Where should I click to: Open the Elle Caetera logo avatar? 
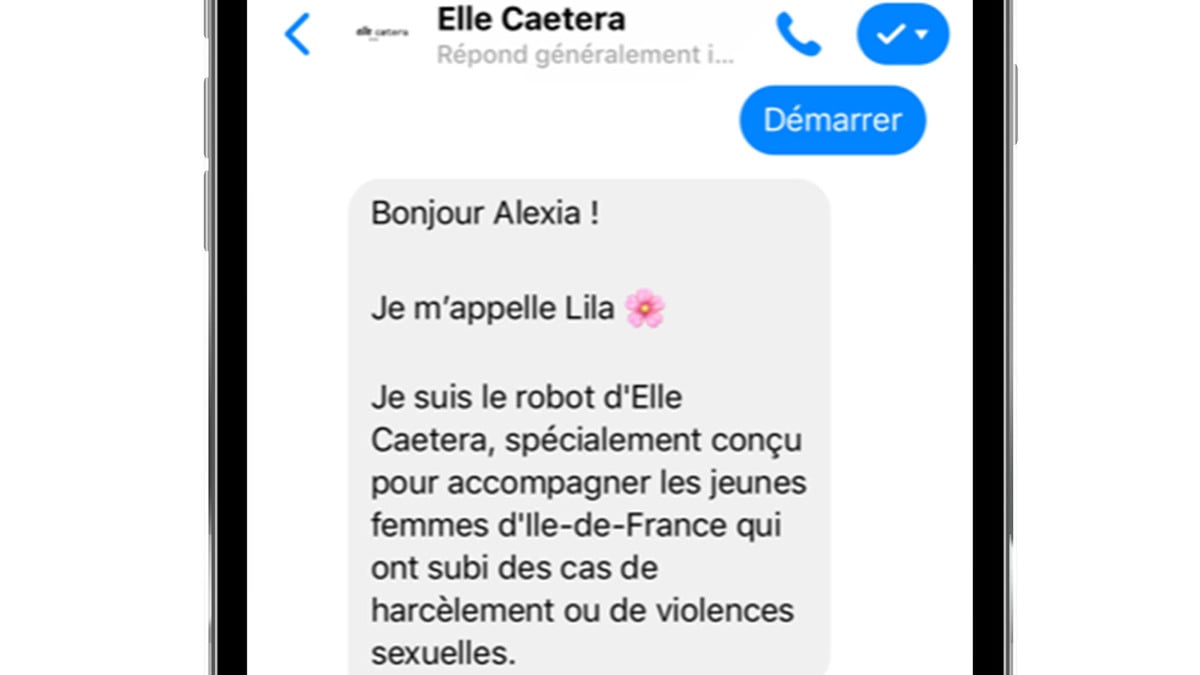click(x=382, y=32)
